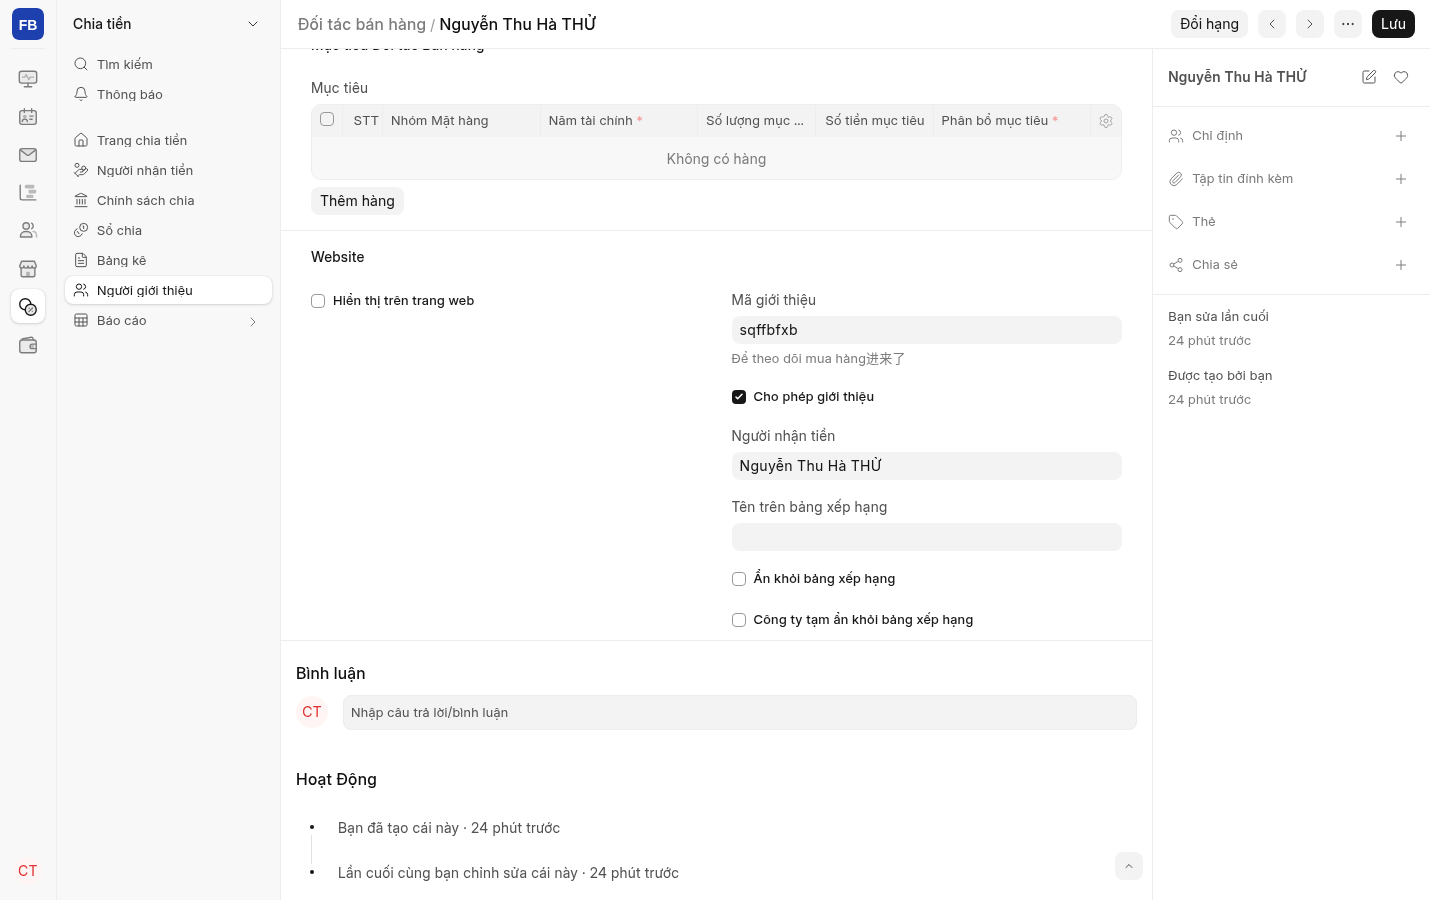Click the Lưu save button
This screenshot has height=900, width=1440.
click(x=1393, y=24)
